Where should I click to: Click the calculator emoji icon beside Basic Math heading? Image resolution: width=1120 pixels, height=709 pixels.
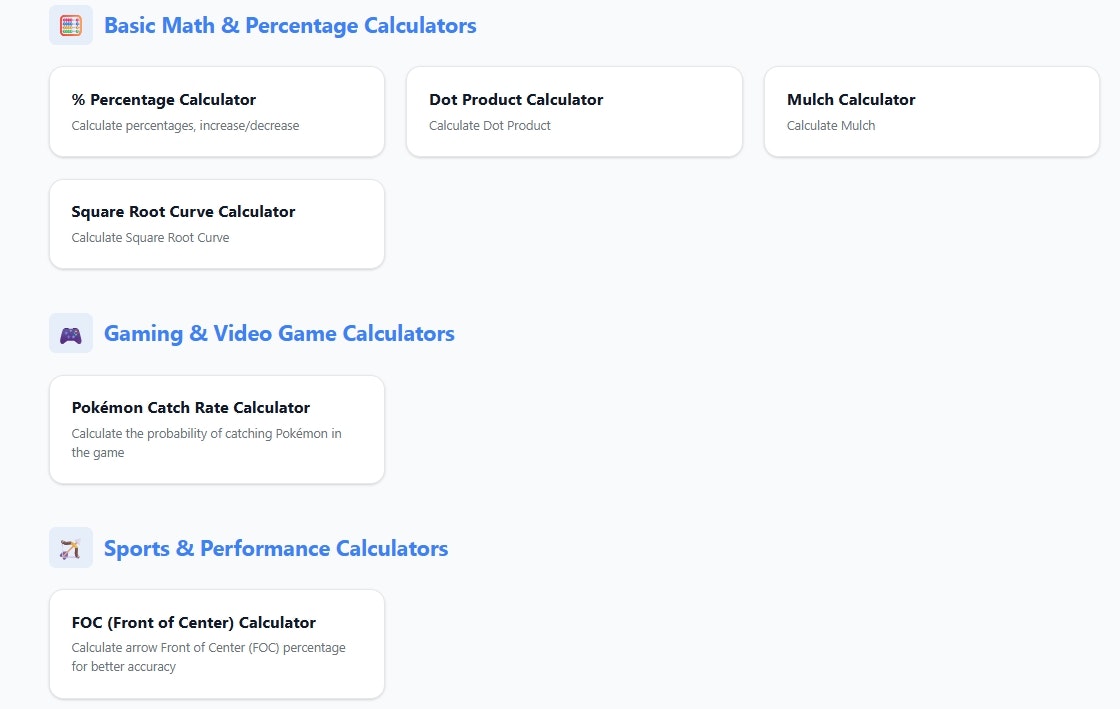click(x=70, y=24)
